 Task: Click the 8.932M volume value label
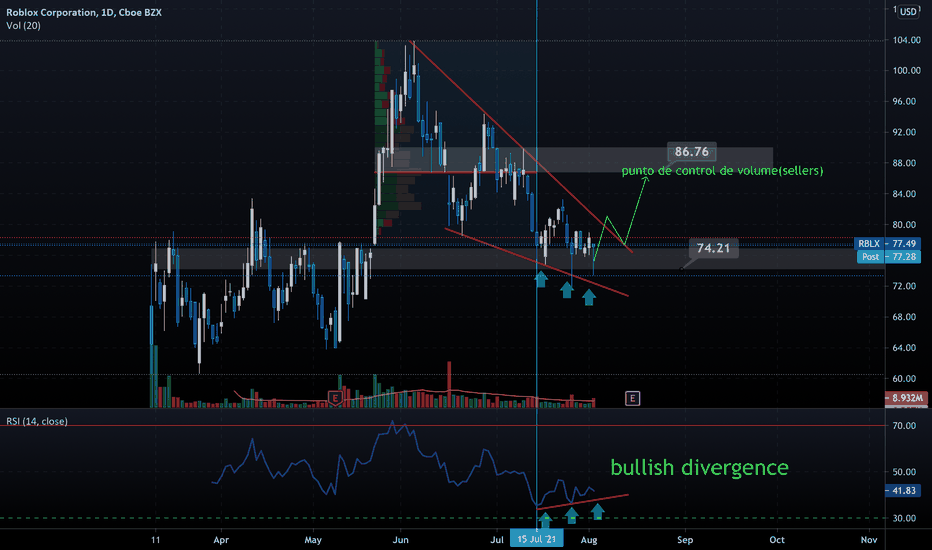(x=906, y=398)
